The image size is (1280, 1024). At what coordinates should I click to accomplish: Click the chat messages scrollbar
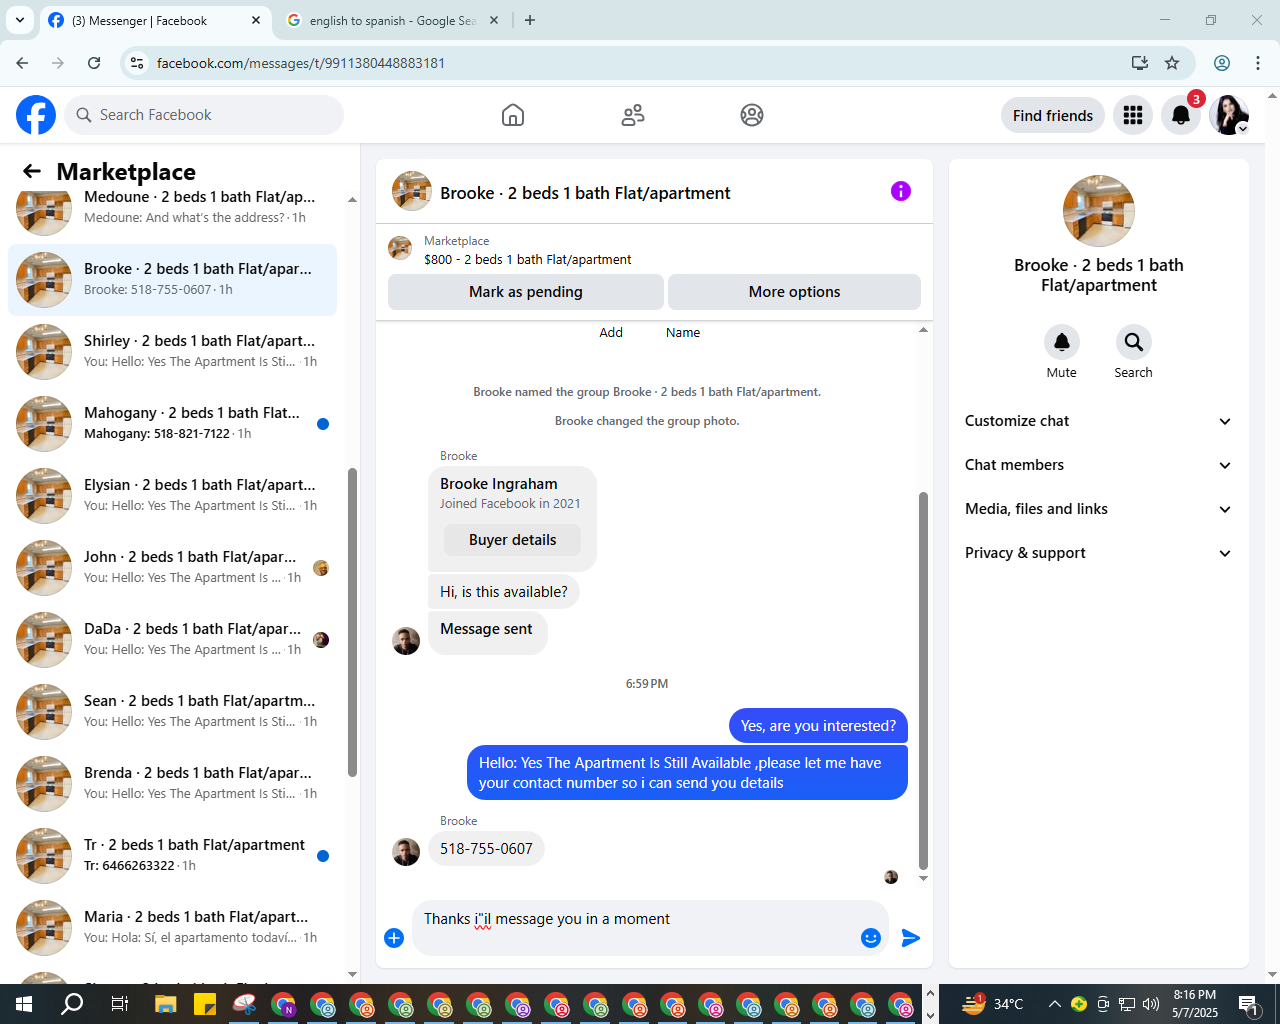(x=923, y=680)
